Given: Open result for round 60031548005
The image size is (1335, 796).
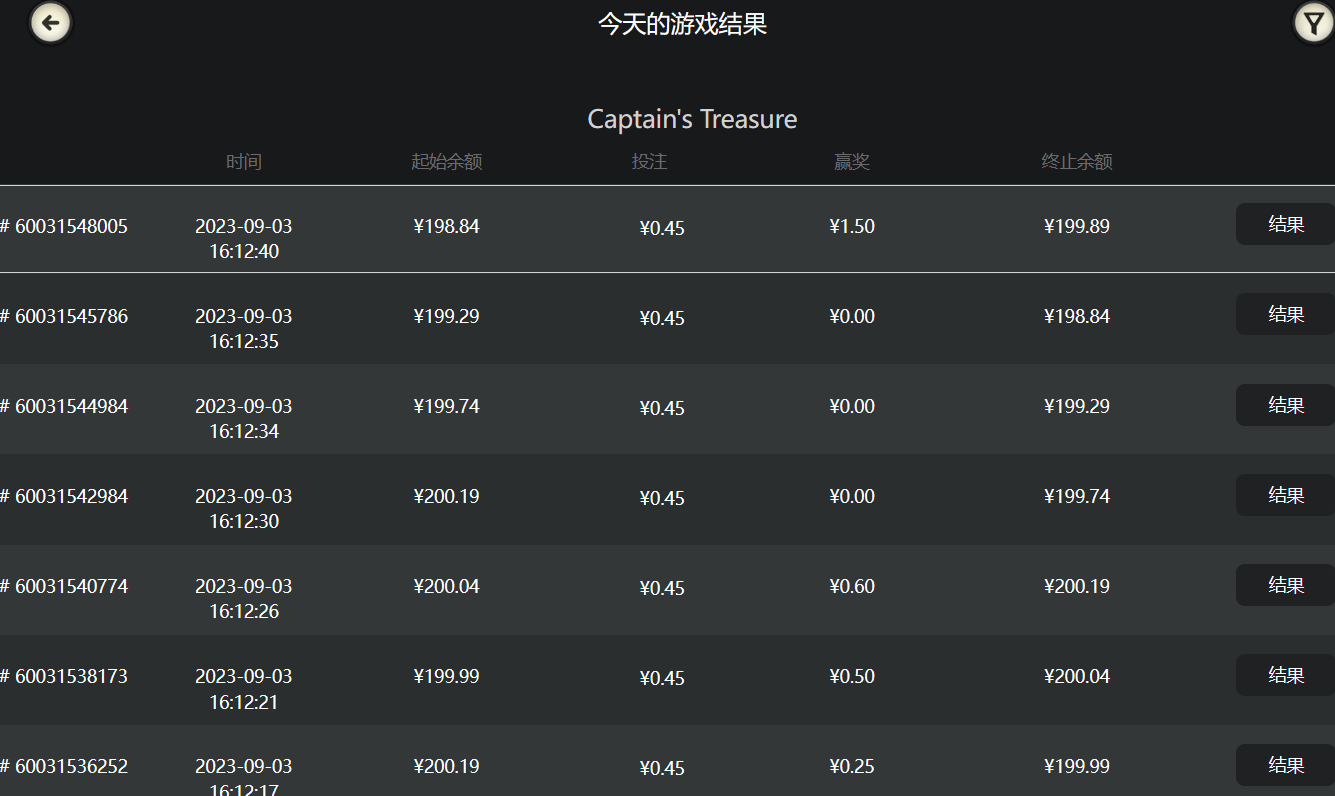Looking at the screenshot, I should pyautogui.click(x=1285, y=225).
